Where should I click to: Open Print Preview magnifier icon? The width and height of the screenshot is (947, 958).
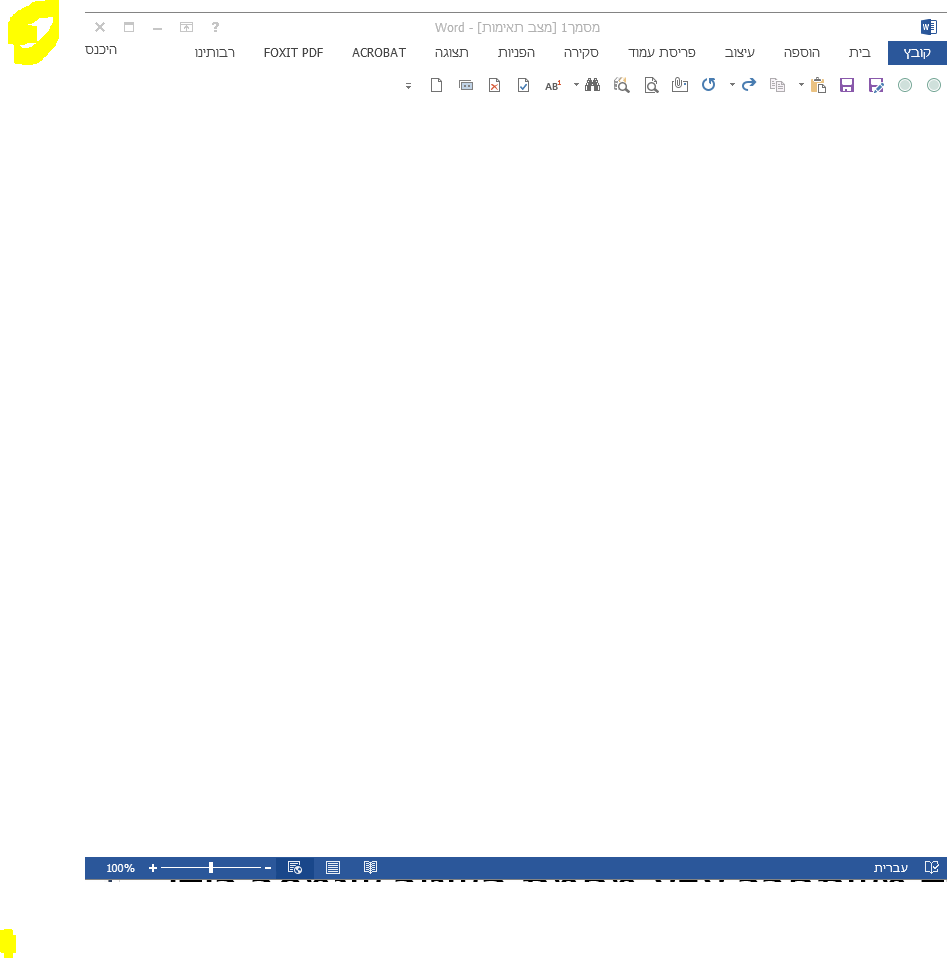tap(650, 85)
